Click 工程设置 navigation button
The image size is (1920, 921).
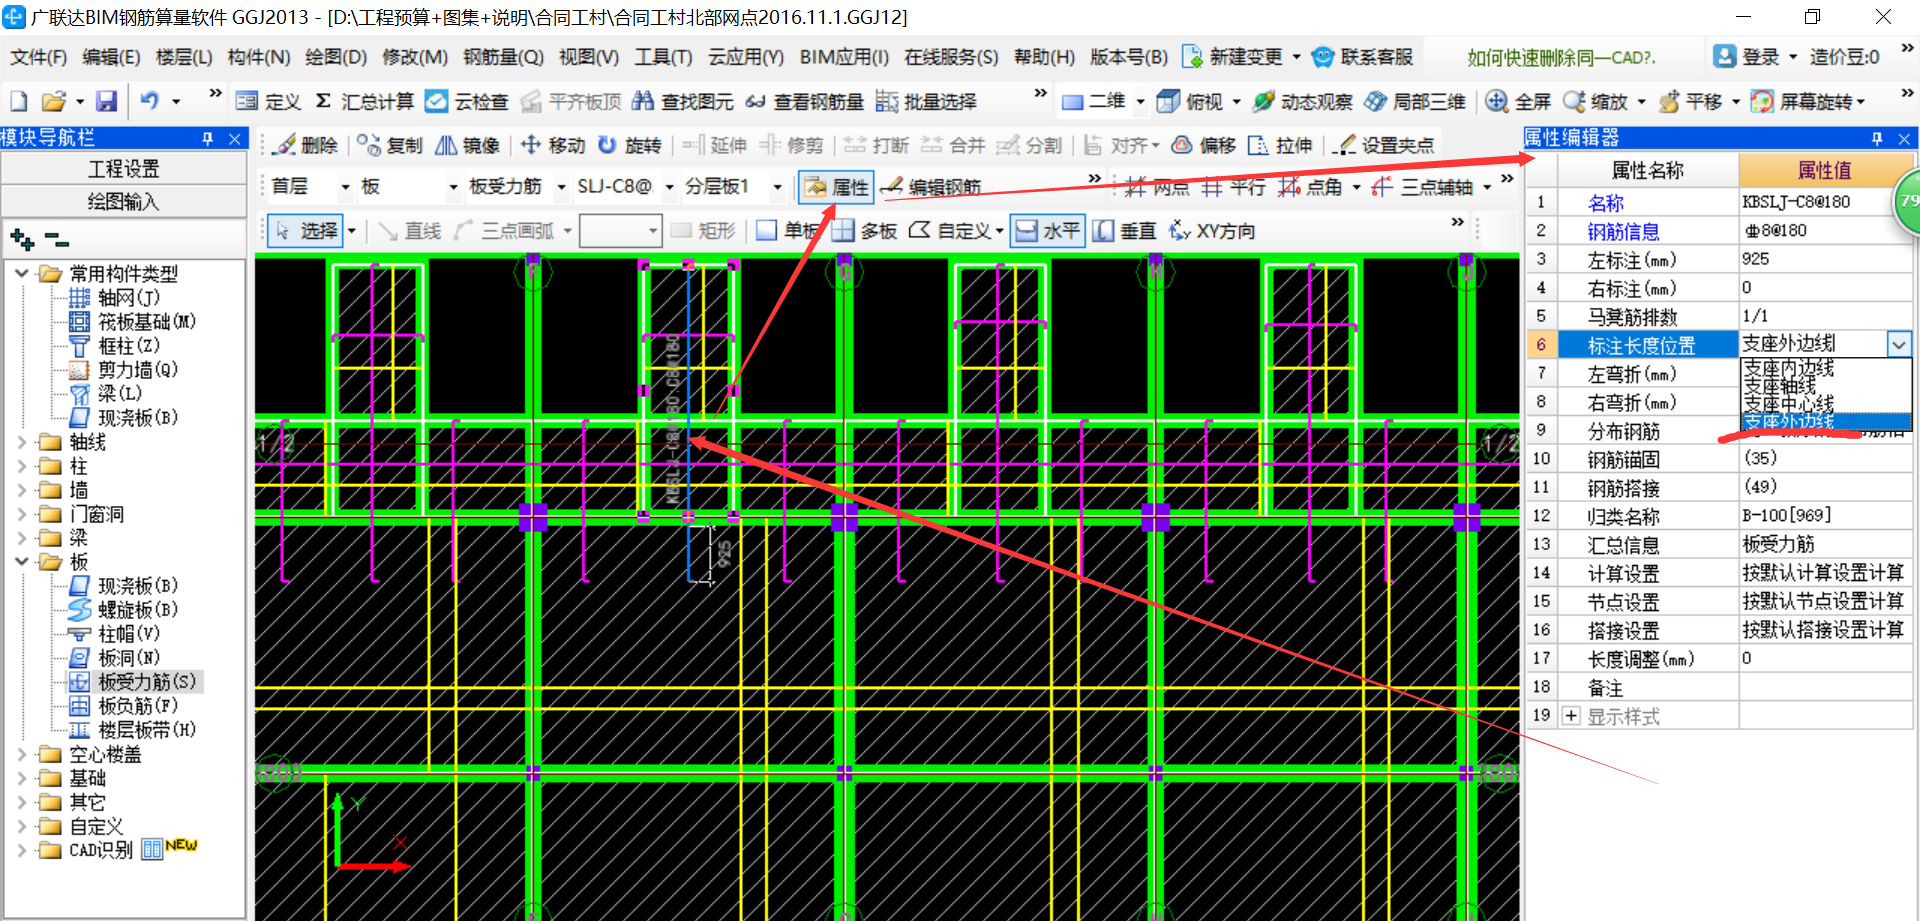point(124,169)
